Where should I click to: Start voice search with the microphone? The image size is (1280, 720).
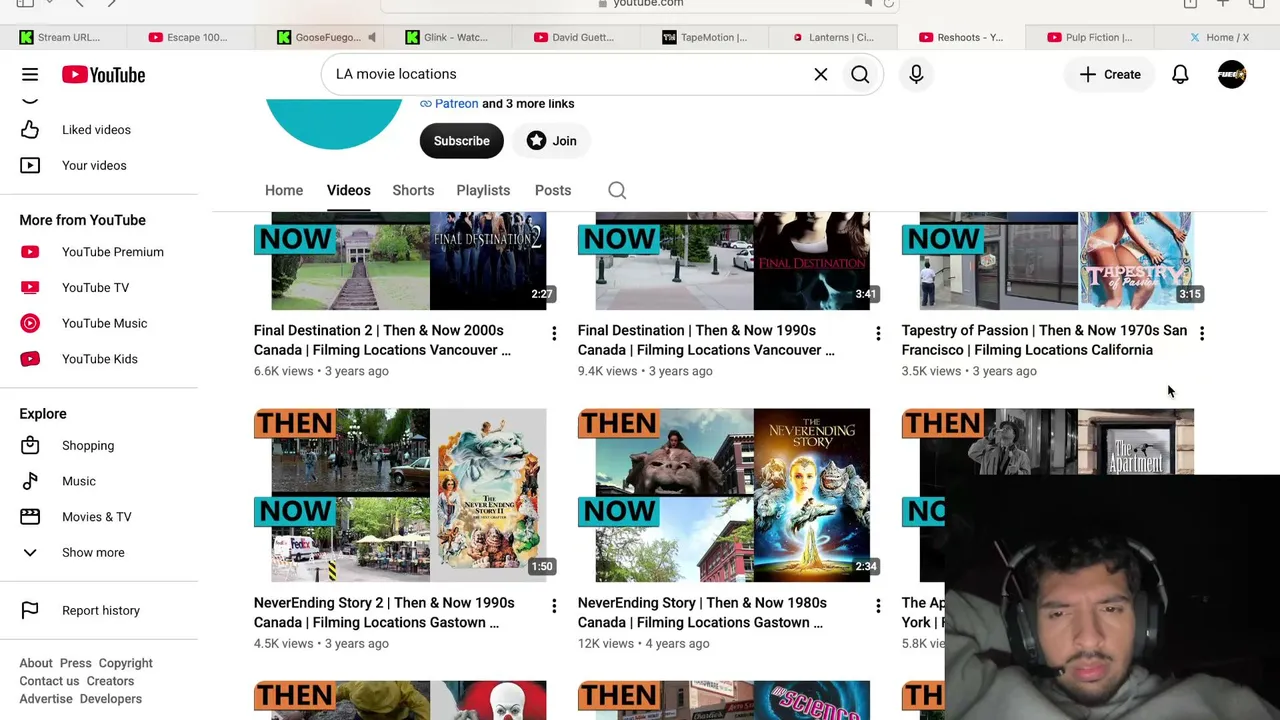[x=916, y=74]
